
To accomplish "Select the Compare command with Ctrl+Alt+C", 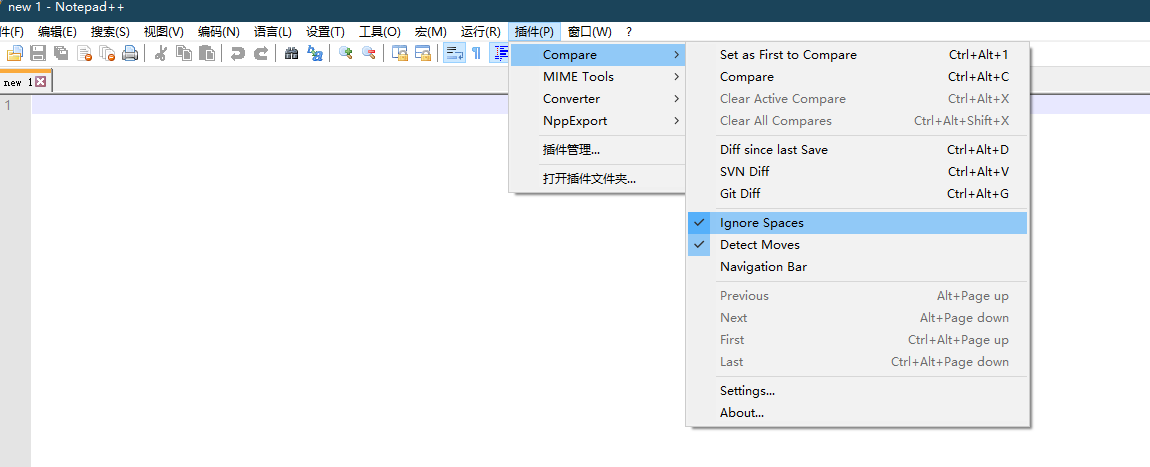I will pos(857,77).
